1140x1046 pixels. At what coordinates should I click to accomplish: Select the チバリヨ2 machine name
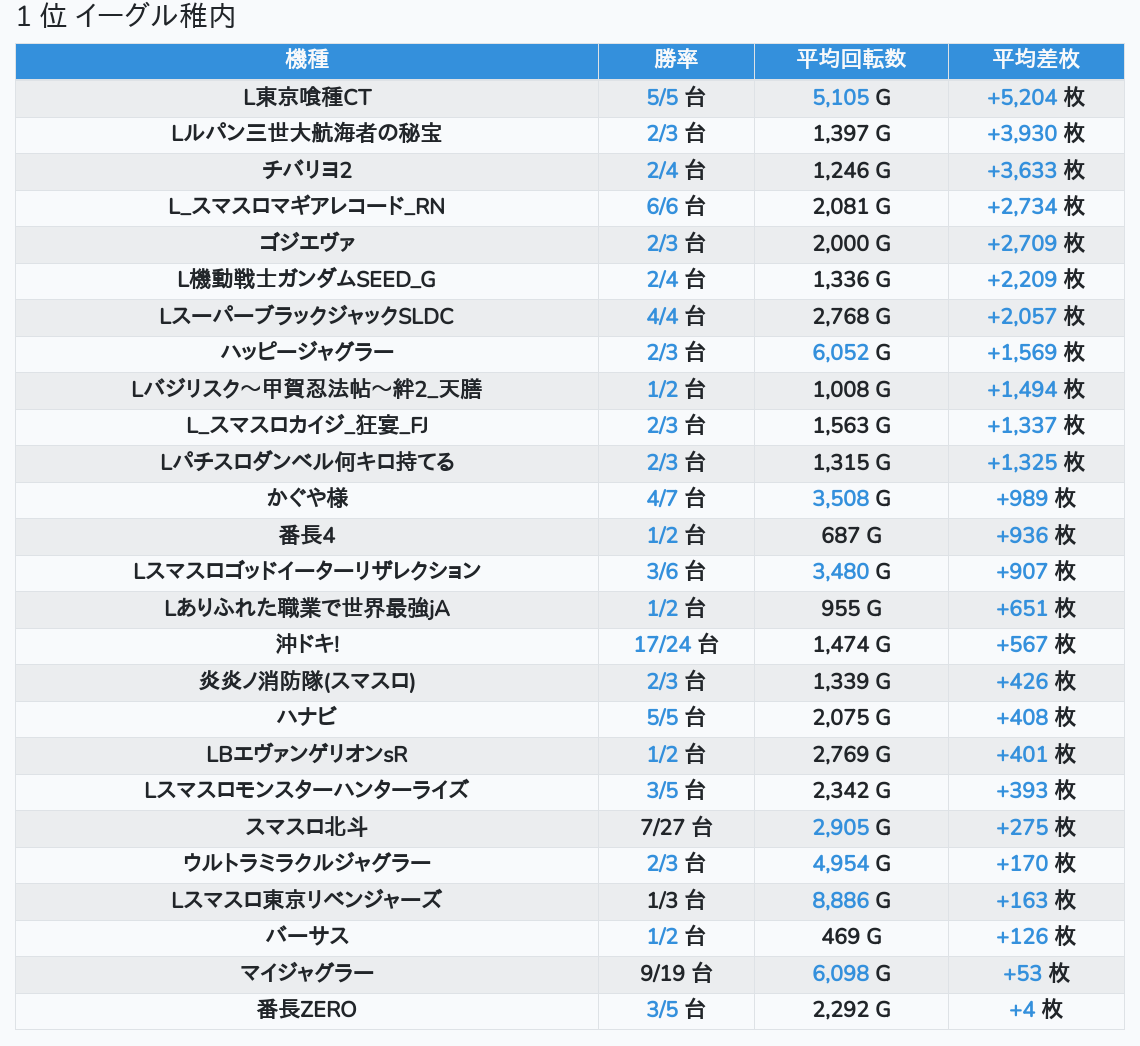(307, 170)
